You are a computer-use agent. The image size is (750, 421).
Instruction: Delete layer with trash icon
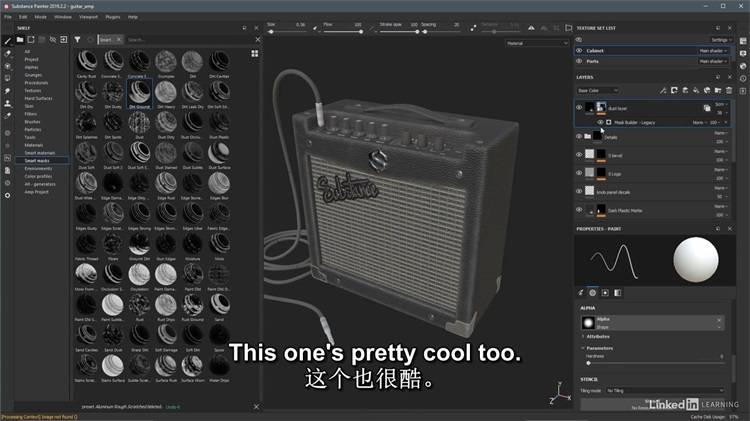coord(729,90)
